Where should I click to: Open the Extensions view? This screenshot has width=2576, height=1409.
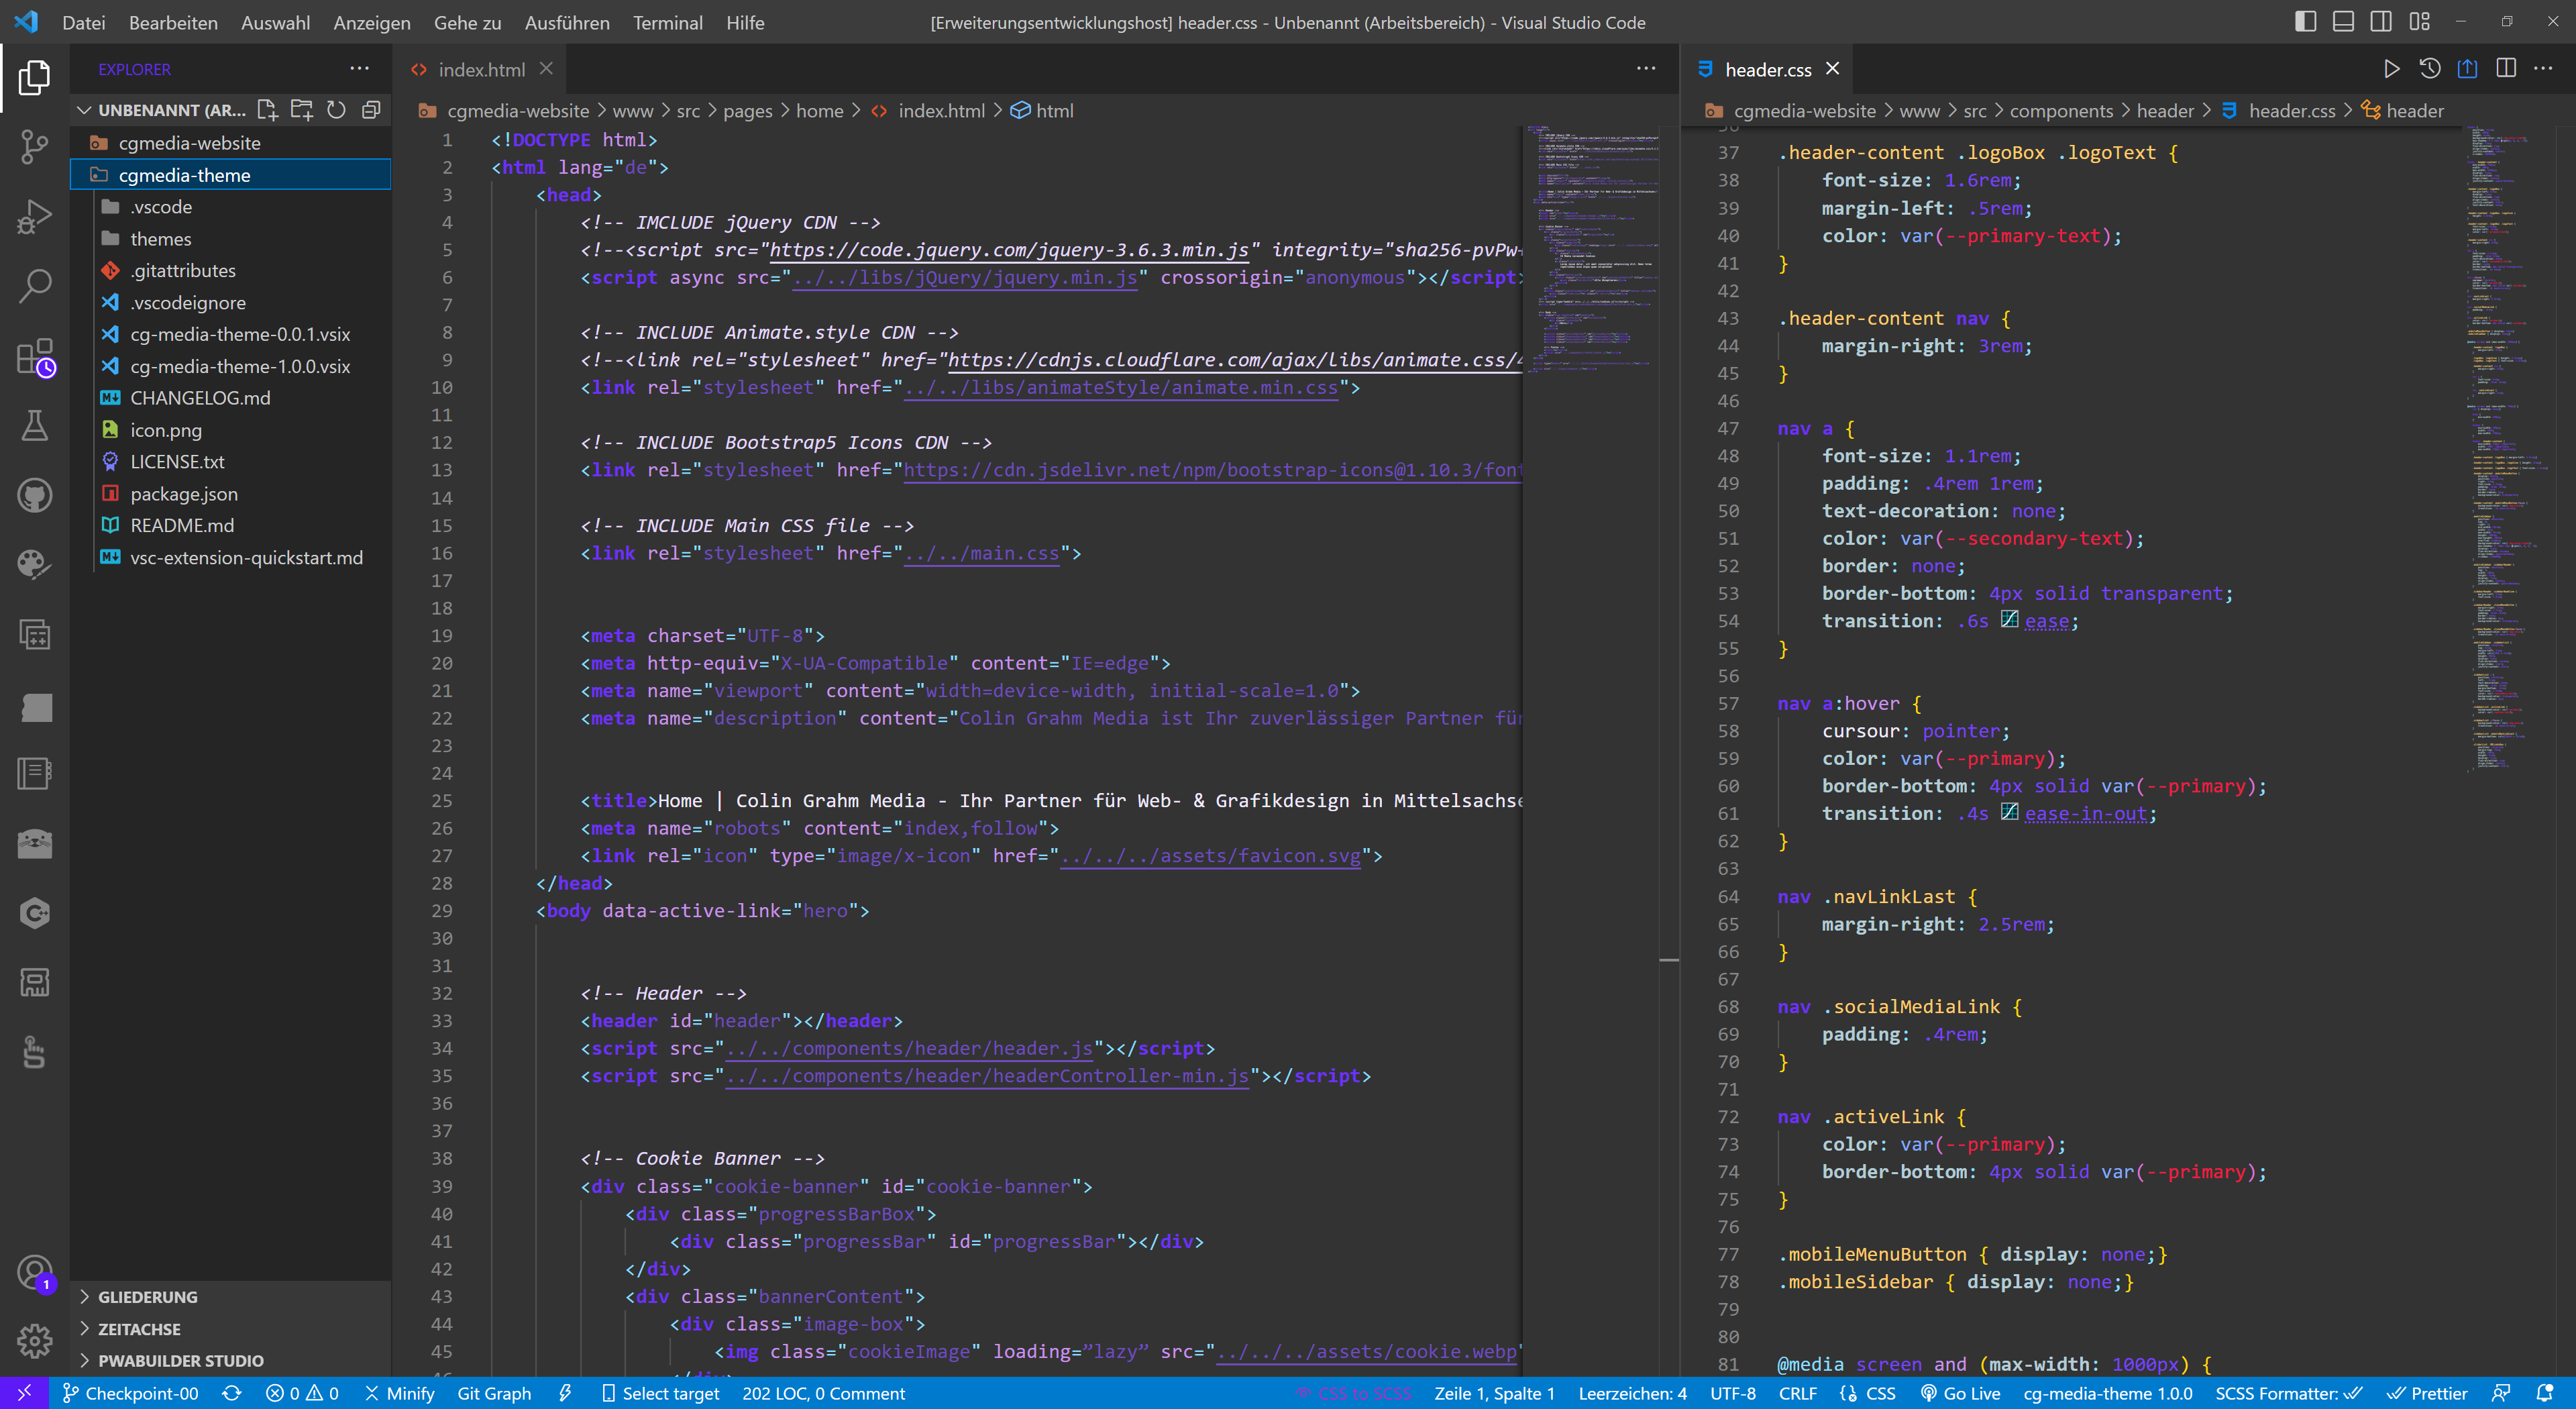coord(35,357)
